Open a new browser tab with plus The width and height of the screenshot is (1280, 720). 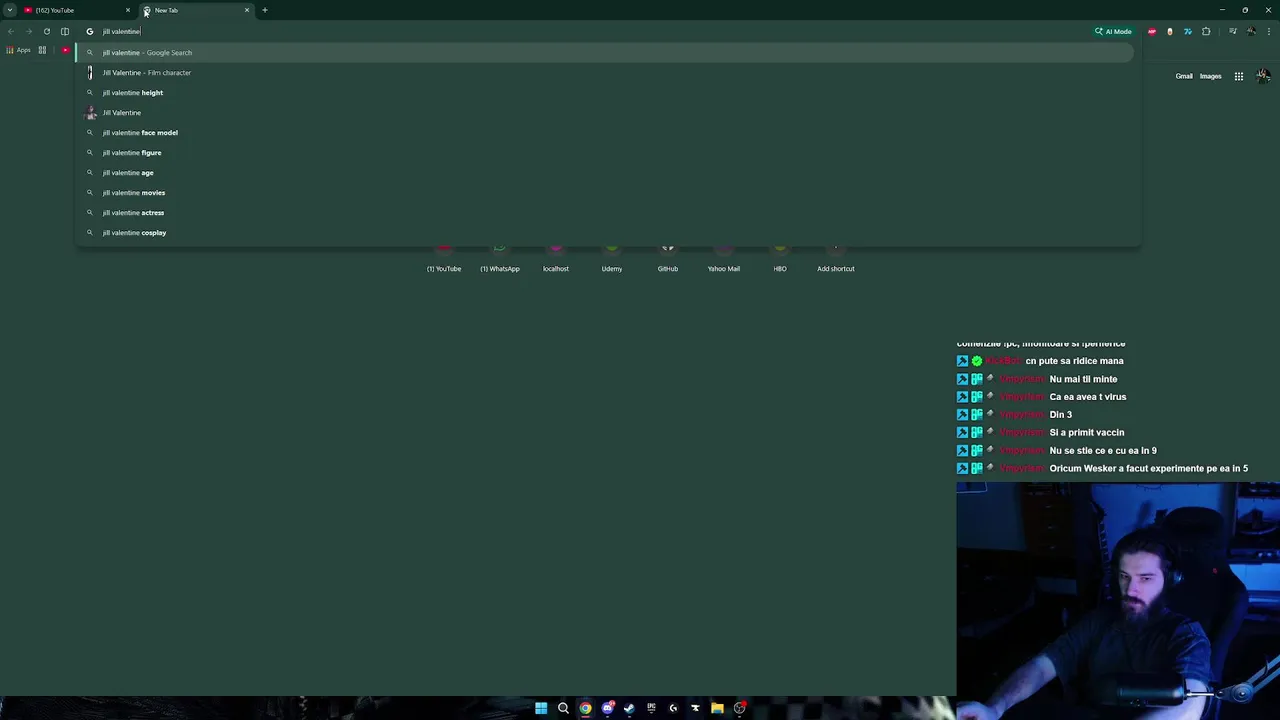(x=265, y=10)
